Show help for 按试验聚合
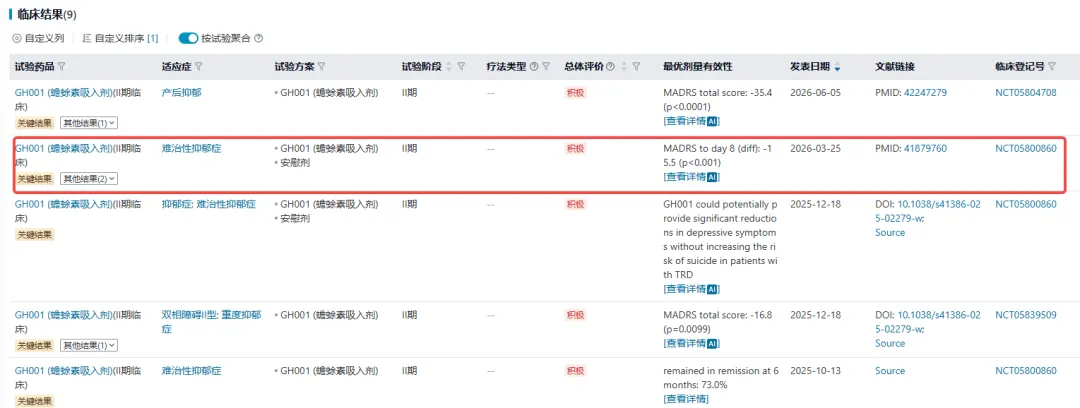 click(258, 38)
